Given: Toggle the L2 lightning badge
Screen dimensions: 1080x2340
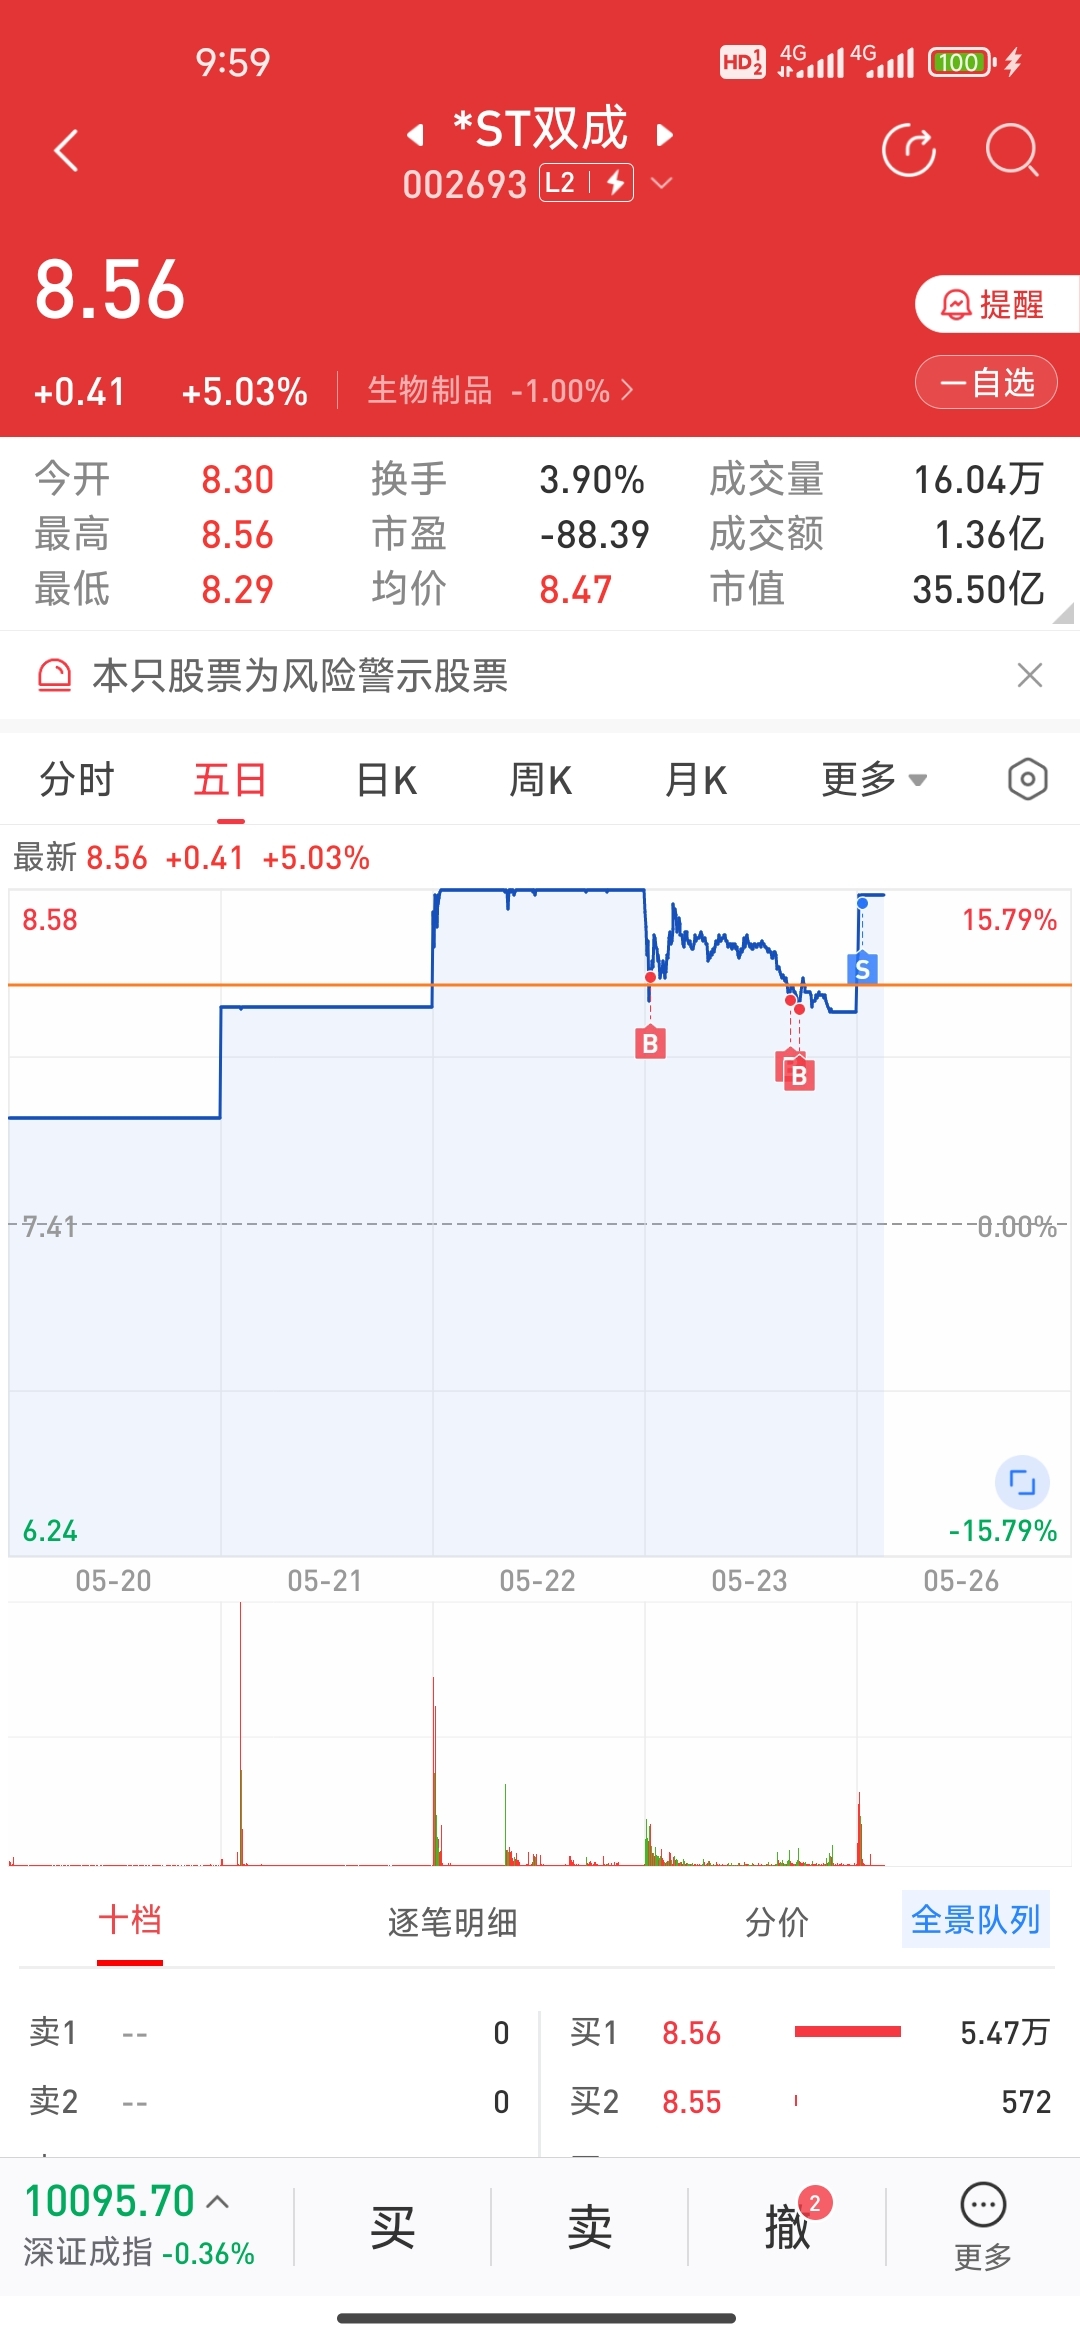Looking at the screenshot, I should click(587, 183).
